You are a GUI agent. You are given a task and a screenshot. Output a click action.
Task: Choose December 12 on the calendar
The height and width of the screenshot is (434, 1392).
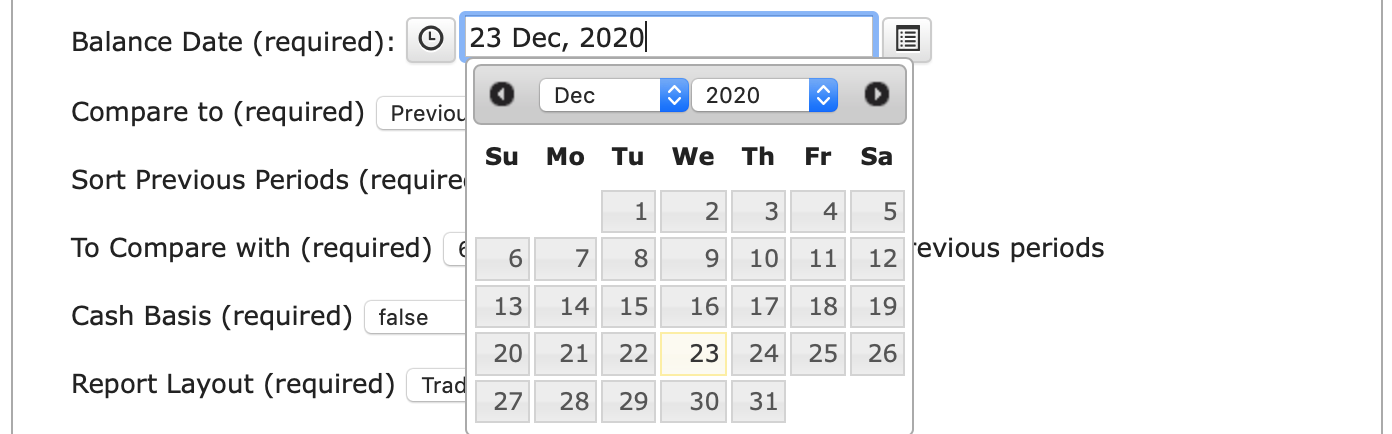[879, 259]
